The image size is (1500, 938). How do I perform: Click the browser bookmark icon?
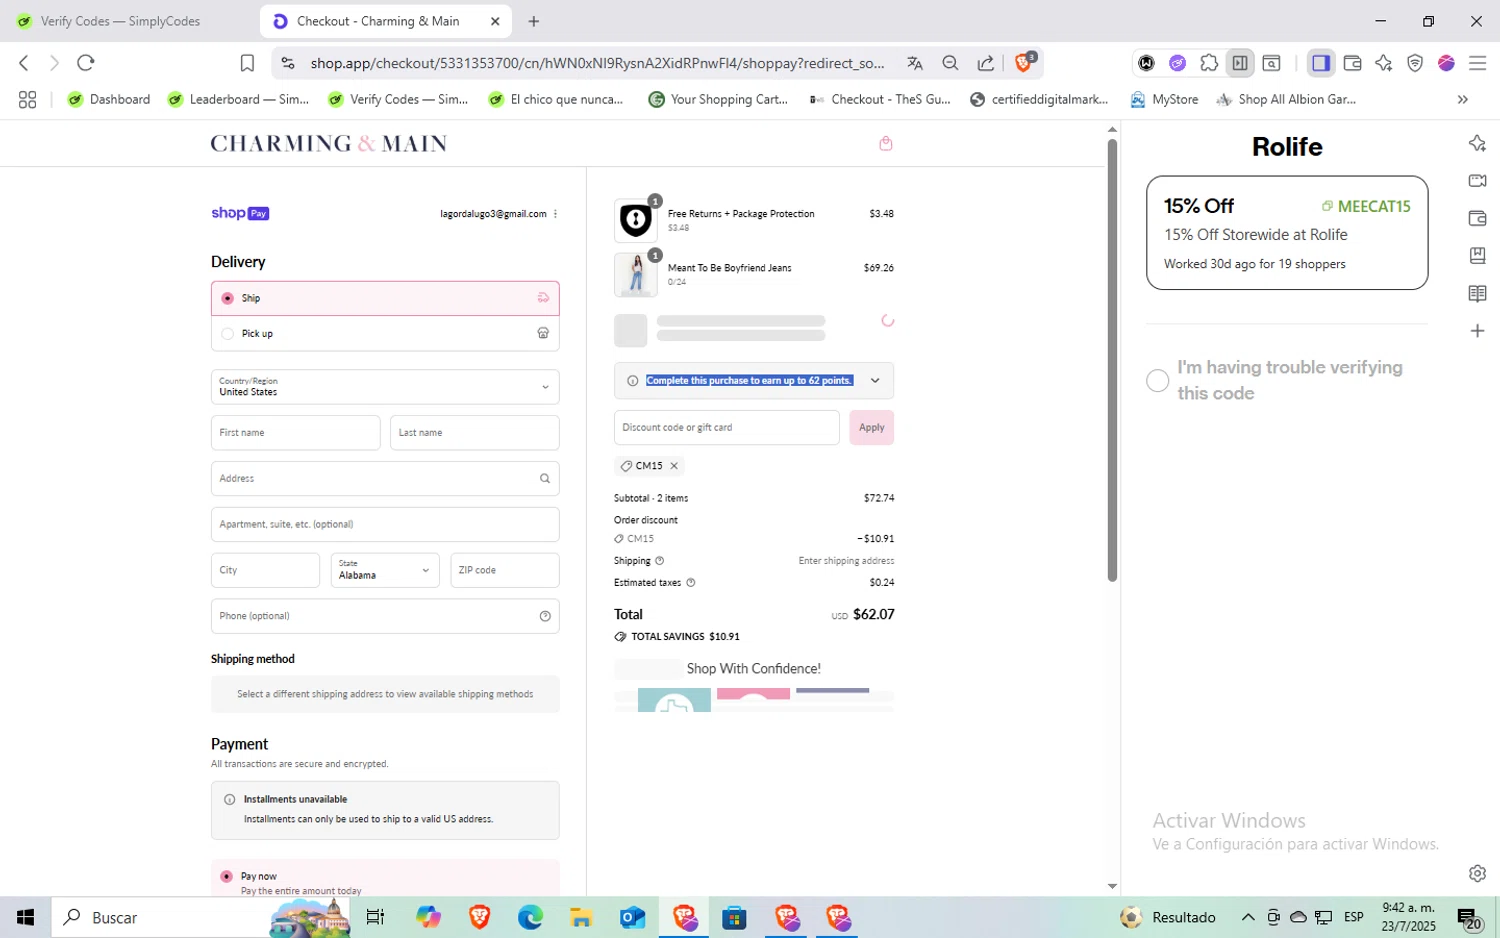click(247, 63)
